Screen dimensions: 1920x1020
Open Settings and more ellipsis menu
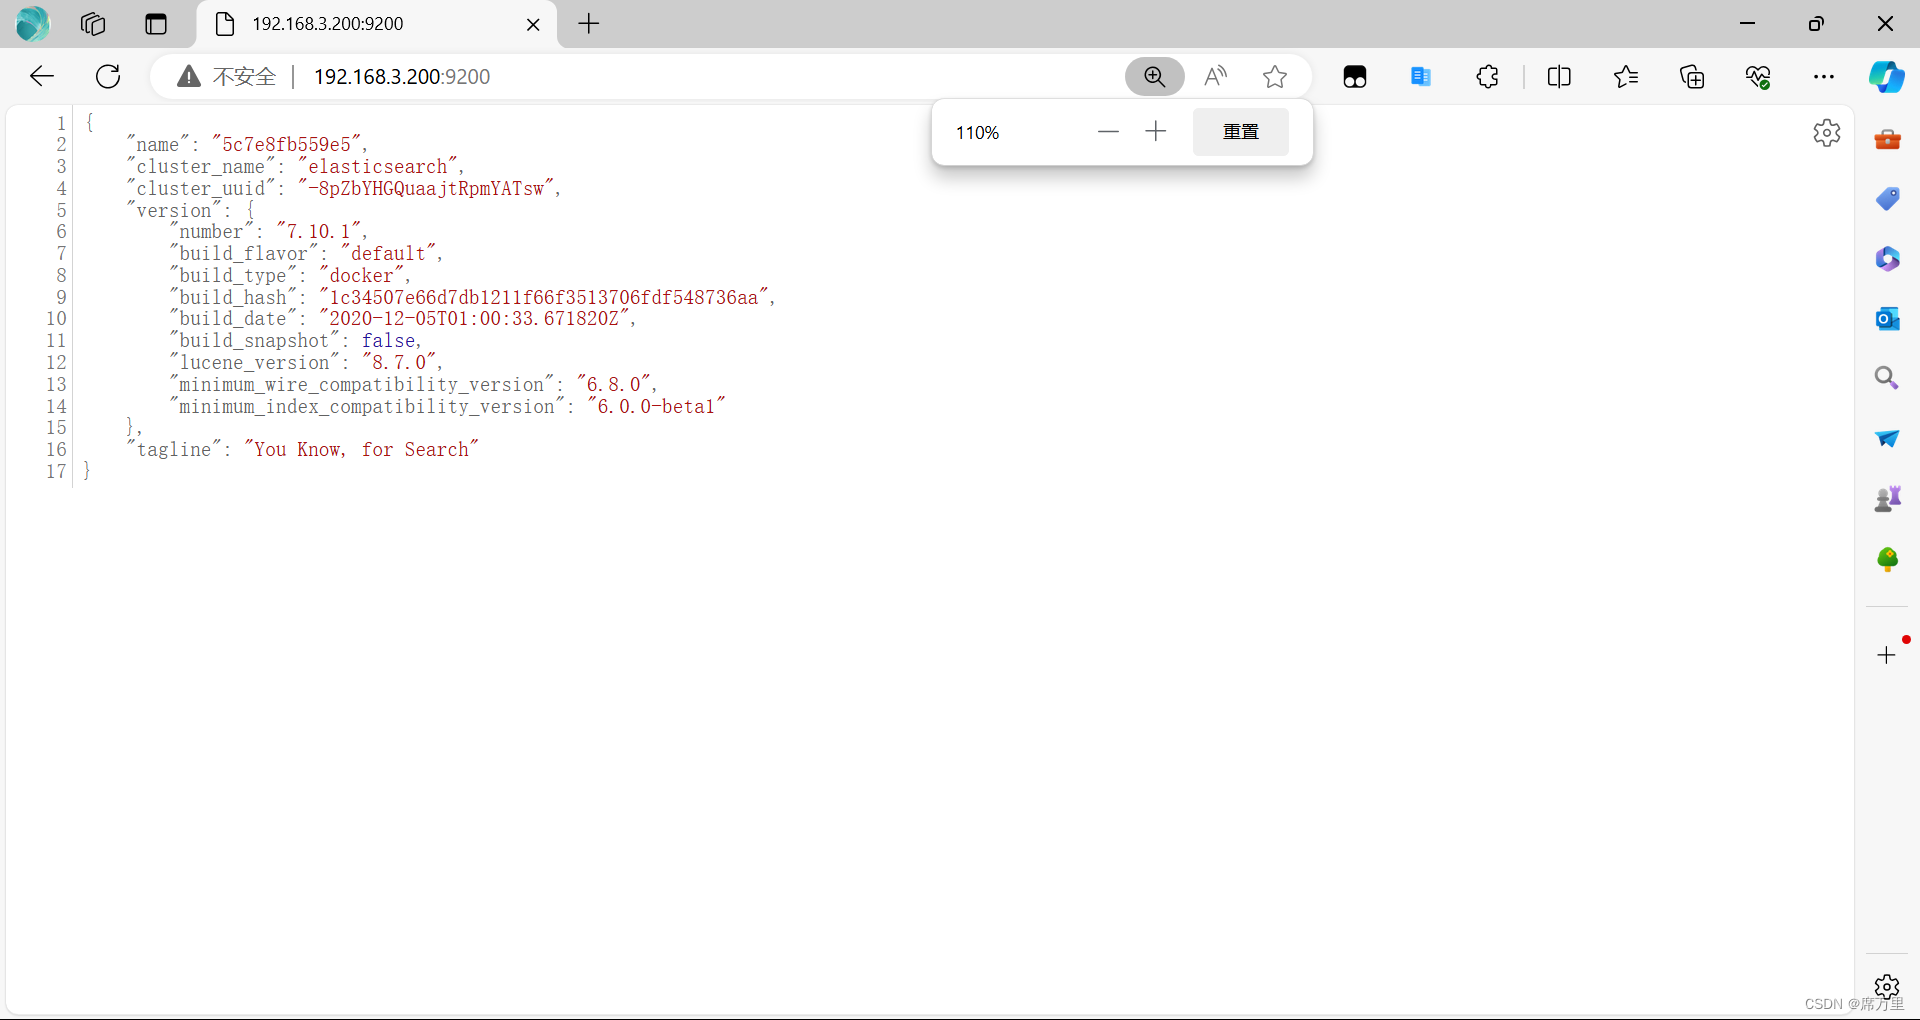click(1824, 77)
